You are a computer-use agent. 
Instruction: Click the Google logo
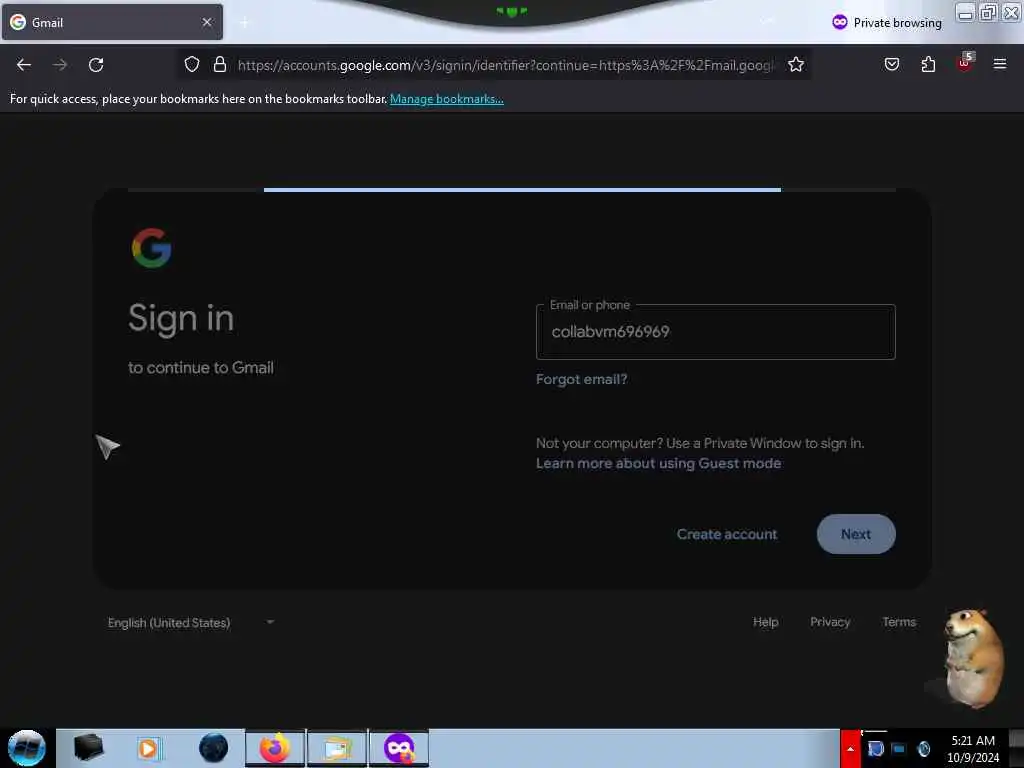coord(152,248)
